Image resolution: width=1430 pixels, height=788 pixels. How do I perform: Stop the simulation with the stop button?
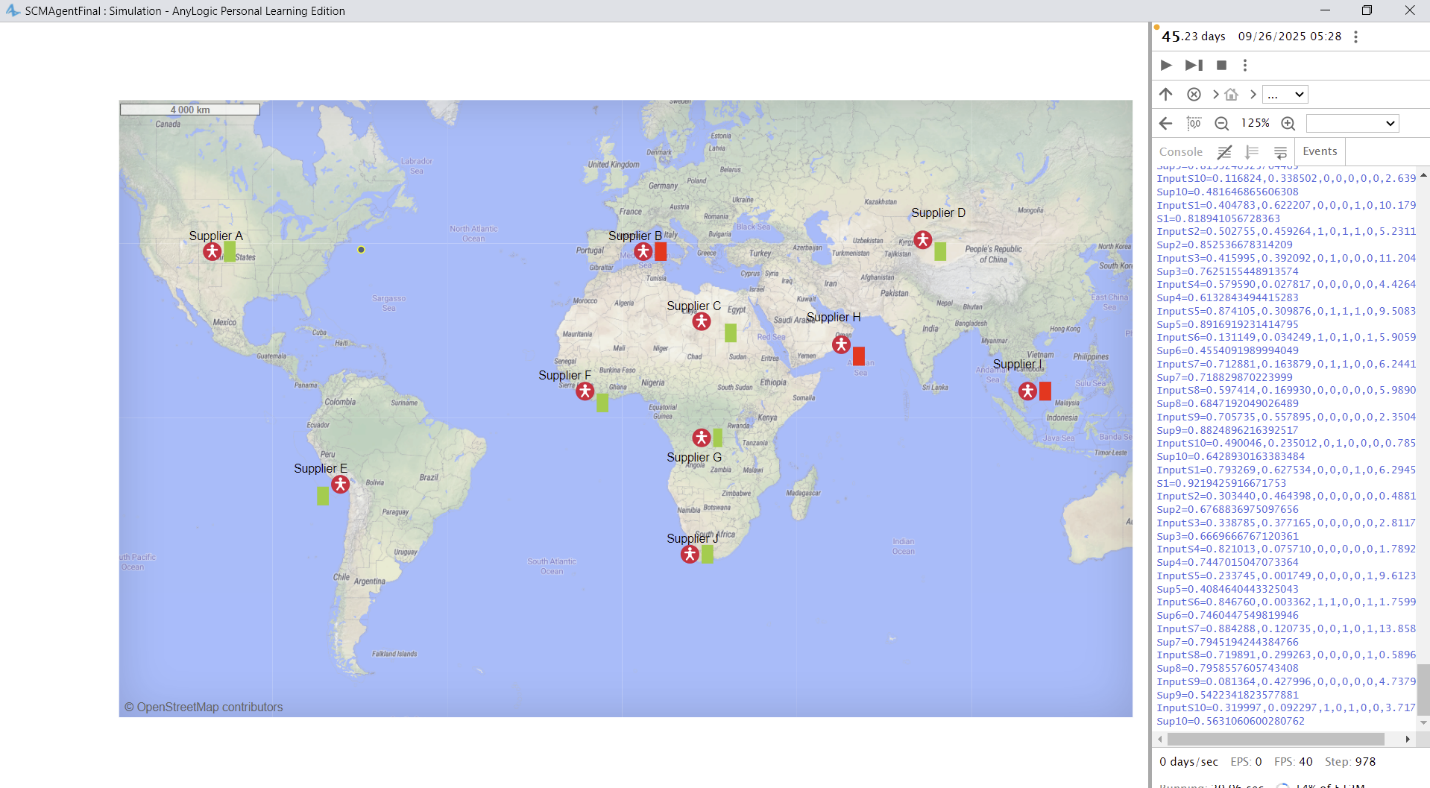[1221, 65]
